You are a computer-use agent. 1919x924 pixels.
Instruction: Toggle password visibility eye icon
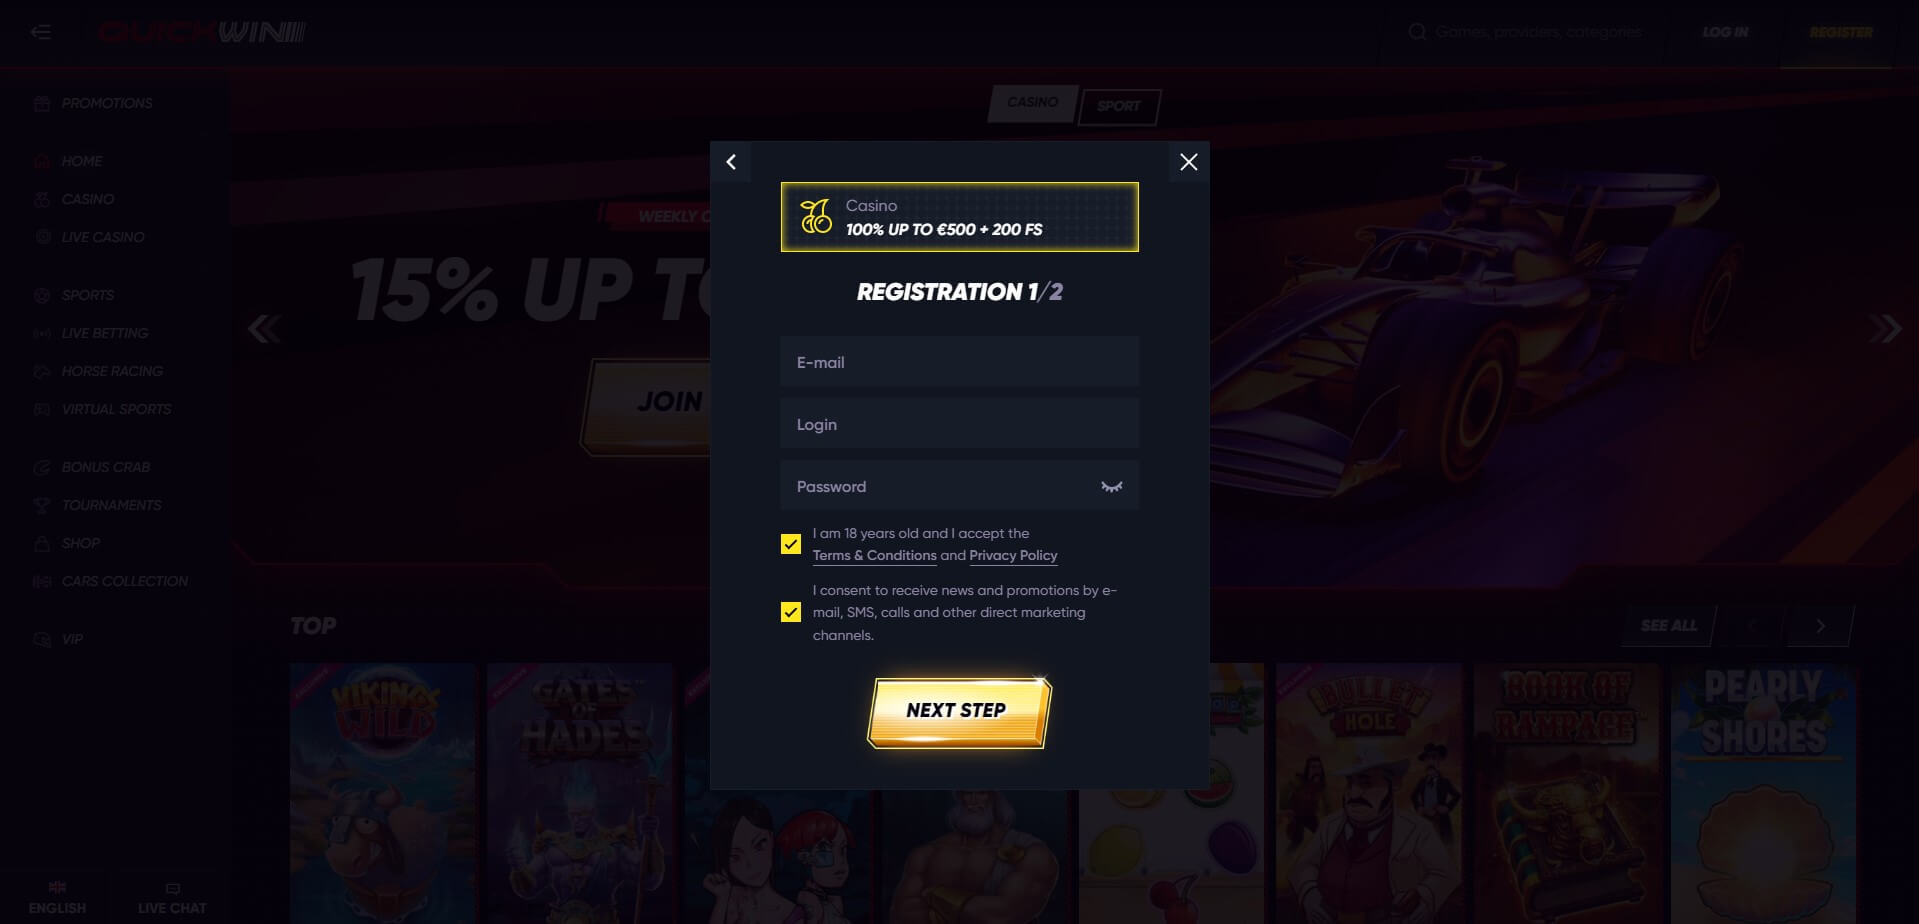(1111, 487)
